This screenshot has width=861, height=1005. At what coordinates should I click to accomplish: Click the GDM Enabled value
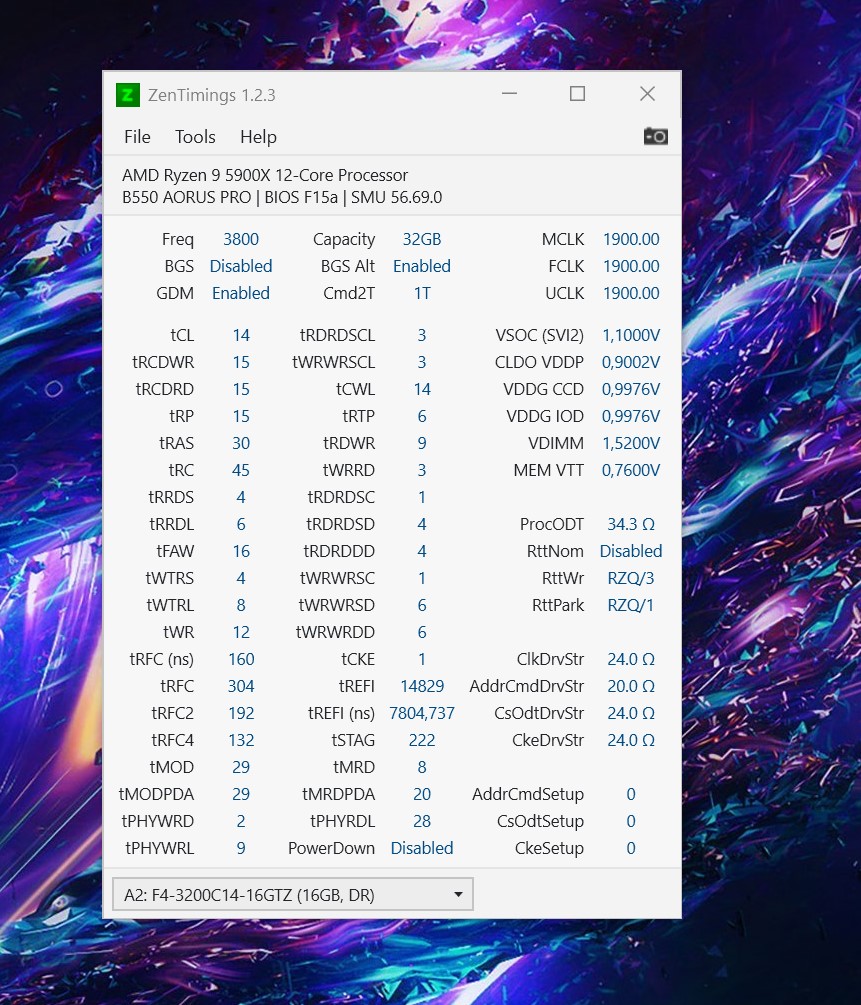(x=241, y=293)
